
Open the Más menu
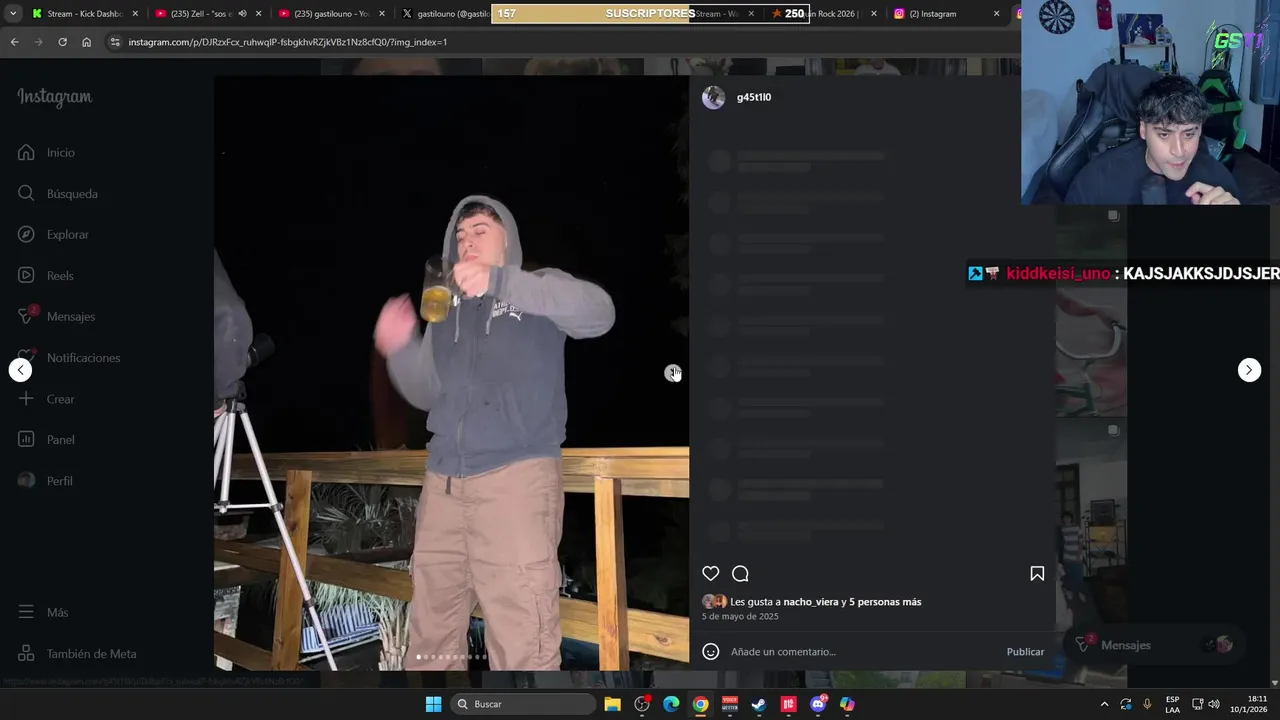43,612
